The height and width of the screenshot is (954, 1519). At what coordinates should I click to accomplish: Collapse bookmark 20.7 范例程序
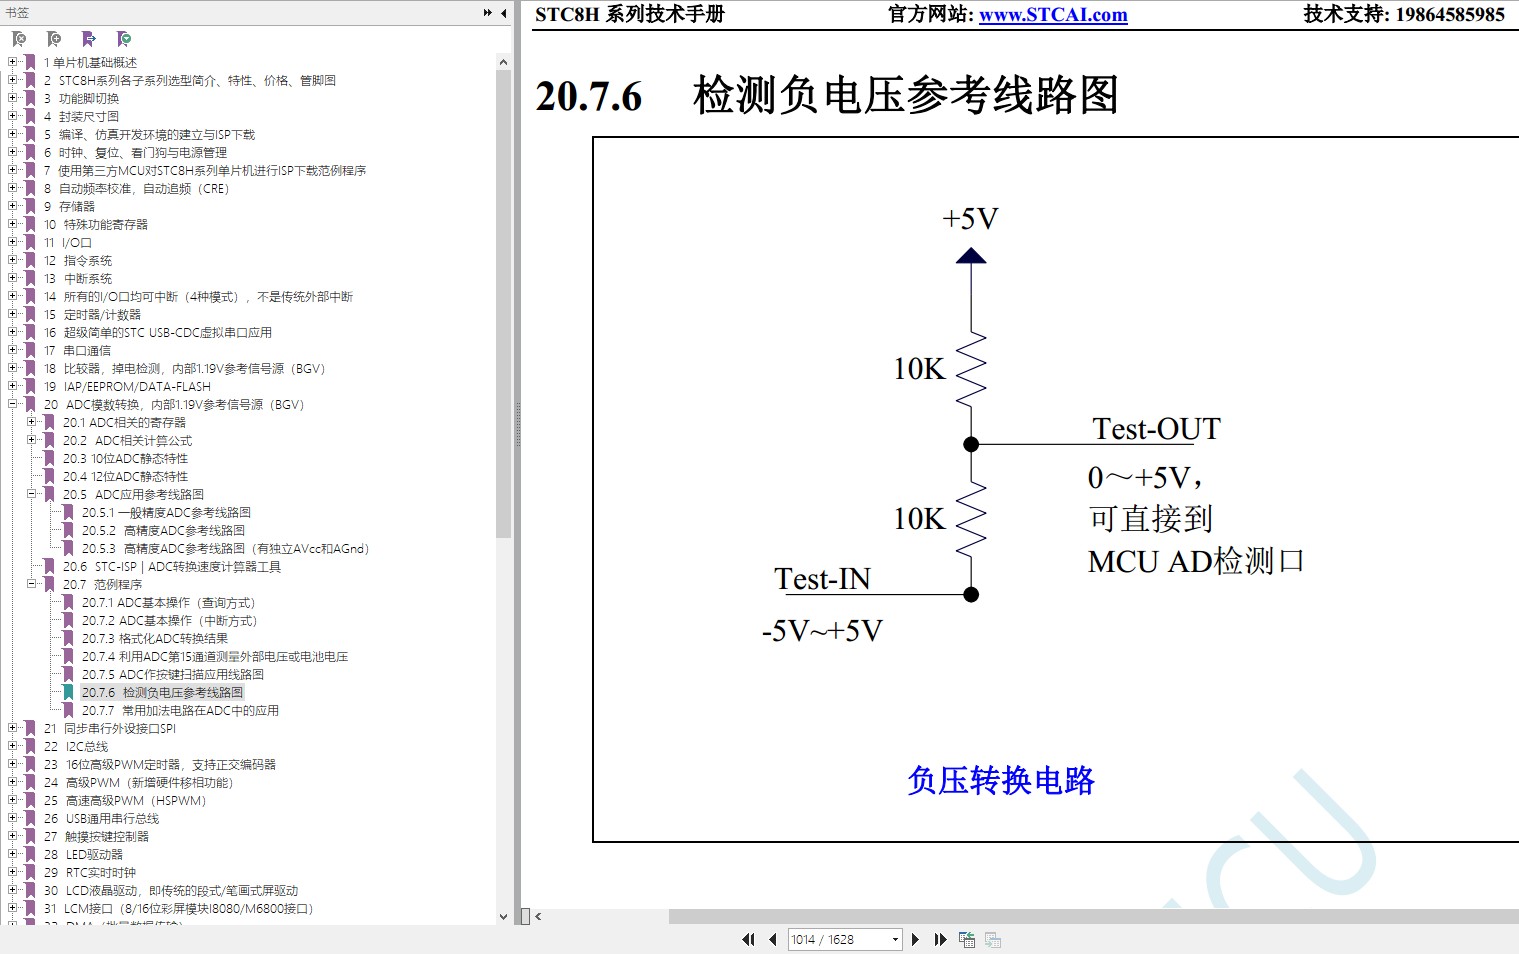tap(31, 584)
